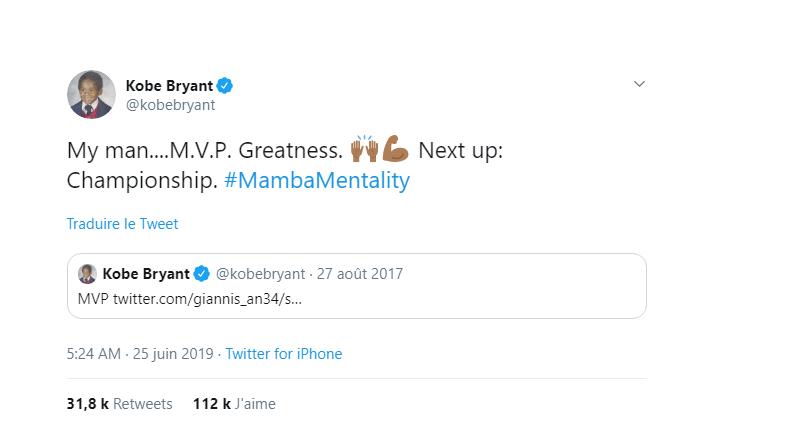Click the flexed bicep emoji in the tweet

click(396, 151)
